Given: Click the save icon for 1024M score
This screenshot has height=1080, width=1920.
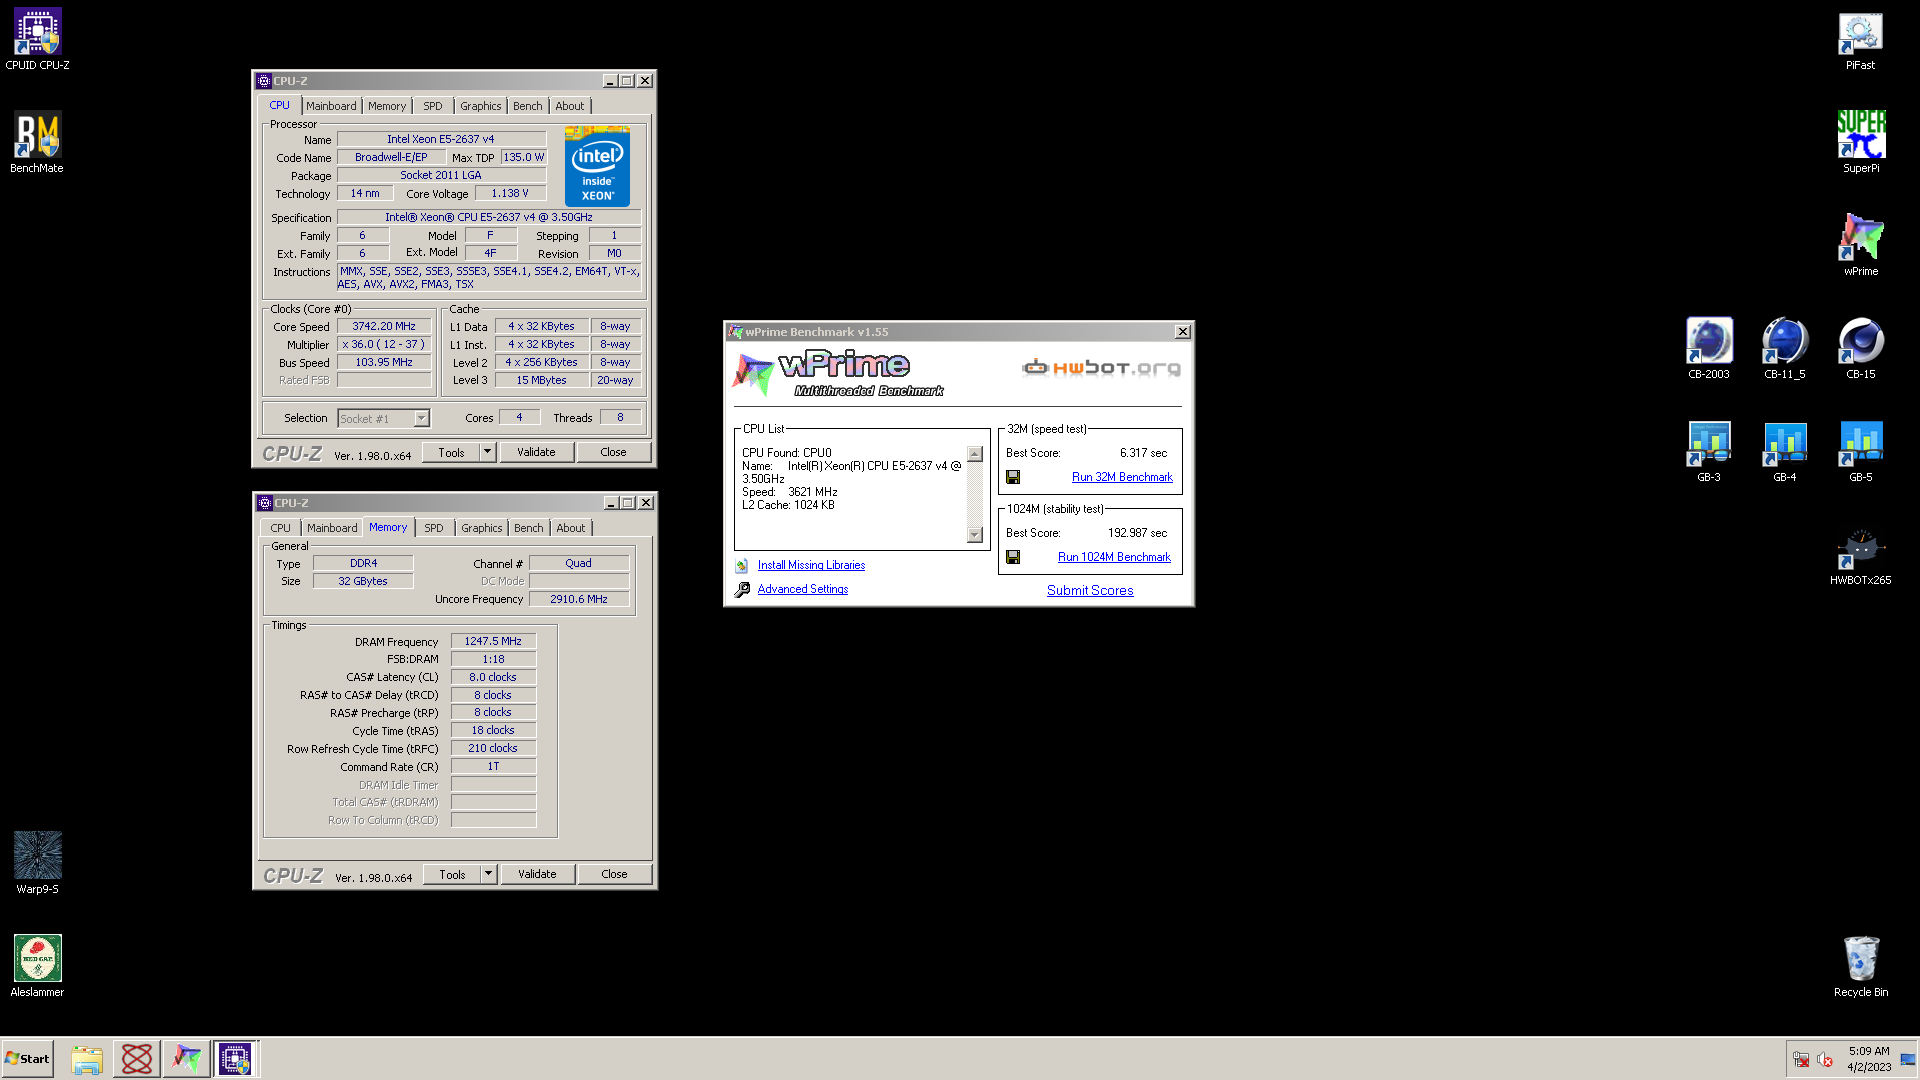Looking at the screenshot, I should pos(1013,558).
